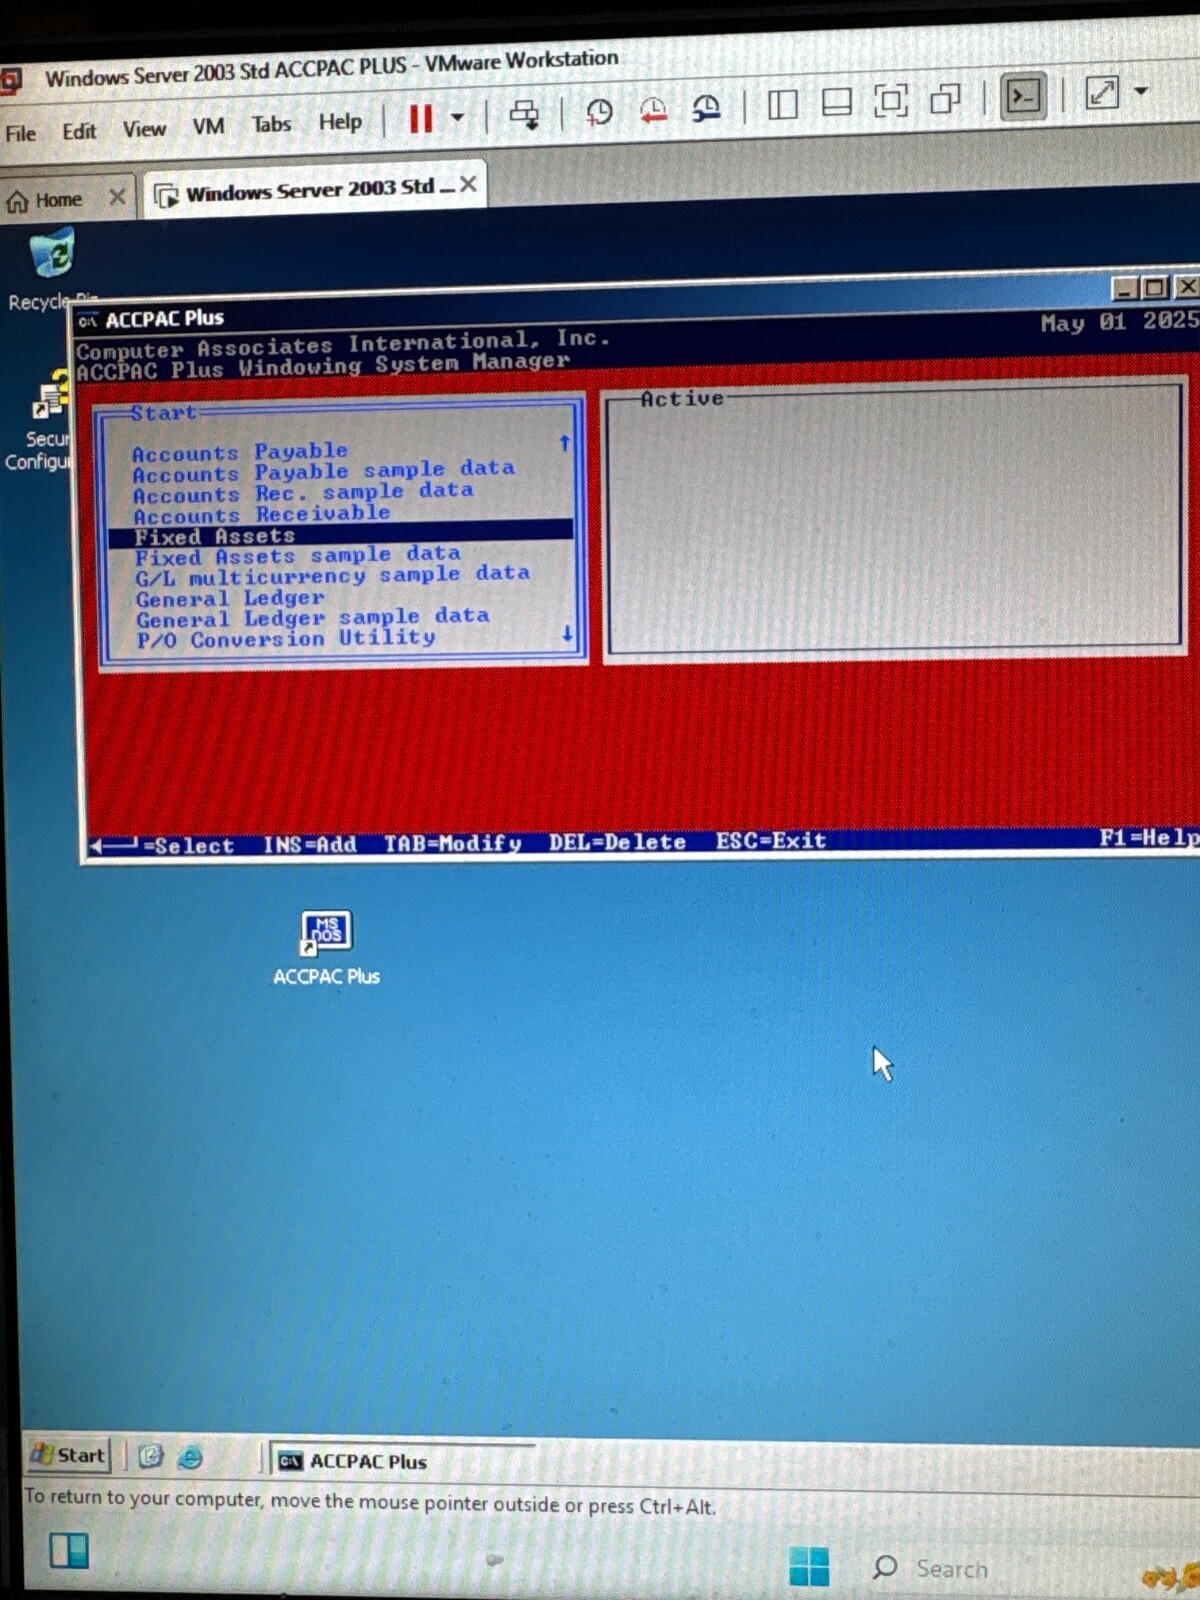Click the Start list scroll down arrow
Screen dimensions: 1200x1600
[567, 634]
